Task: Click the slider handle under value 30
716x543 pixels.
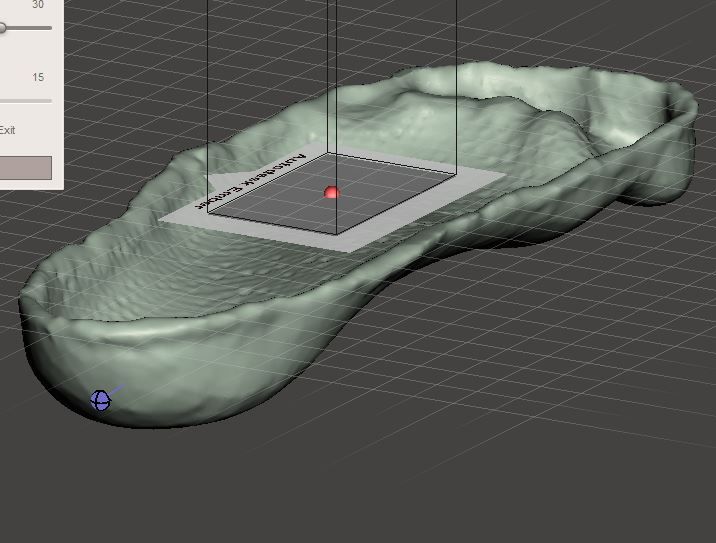Action: (x=2, y=28)
